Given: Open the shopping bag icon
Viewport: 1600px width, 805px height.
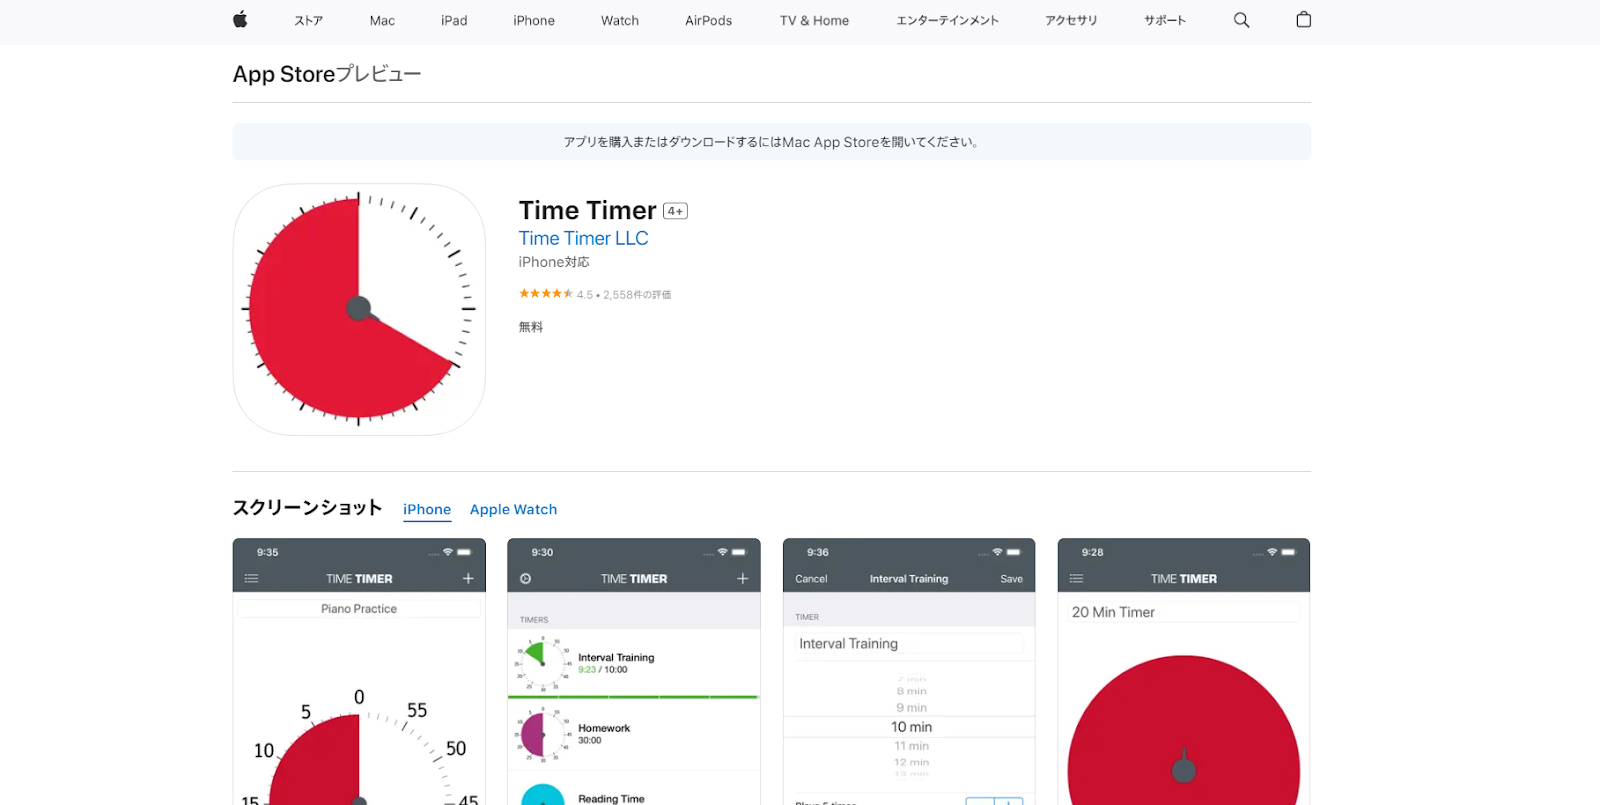Looking at the screenshot, I should pyautogui.click(x=1303, y=20).
